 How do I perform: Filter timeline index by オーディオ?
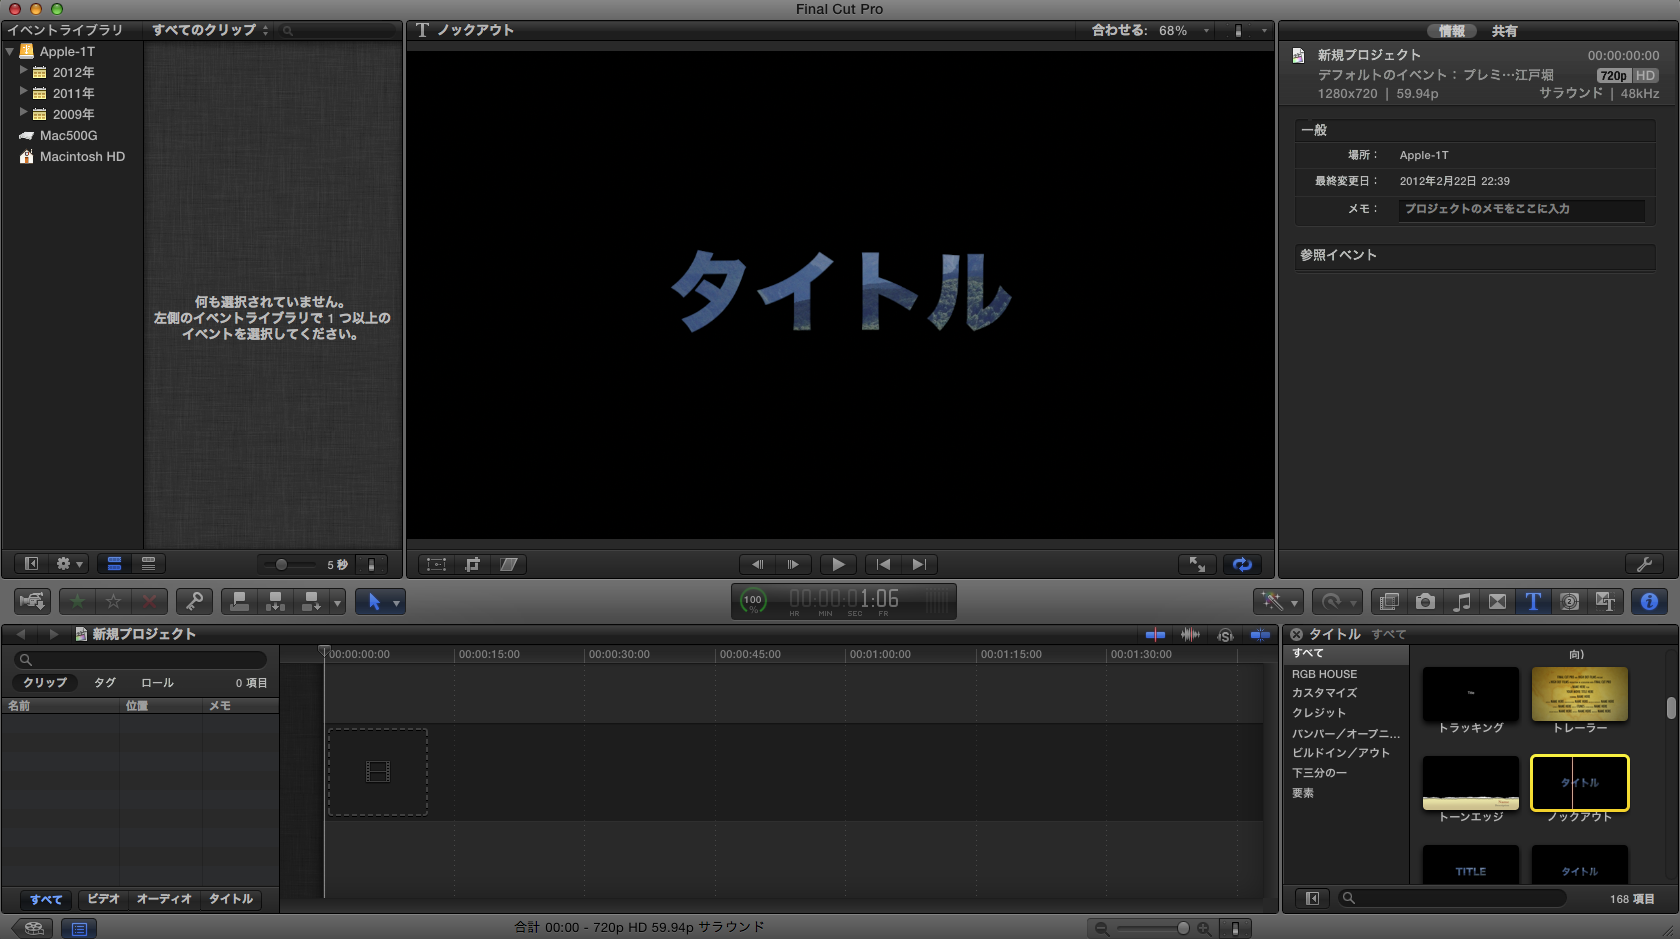coord(164,899)
